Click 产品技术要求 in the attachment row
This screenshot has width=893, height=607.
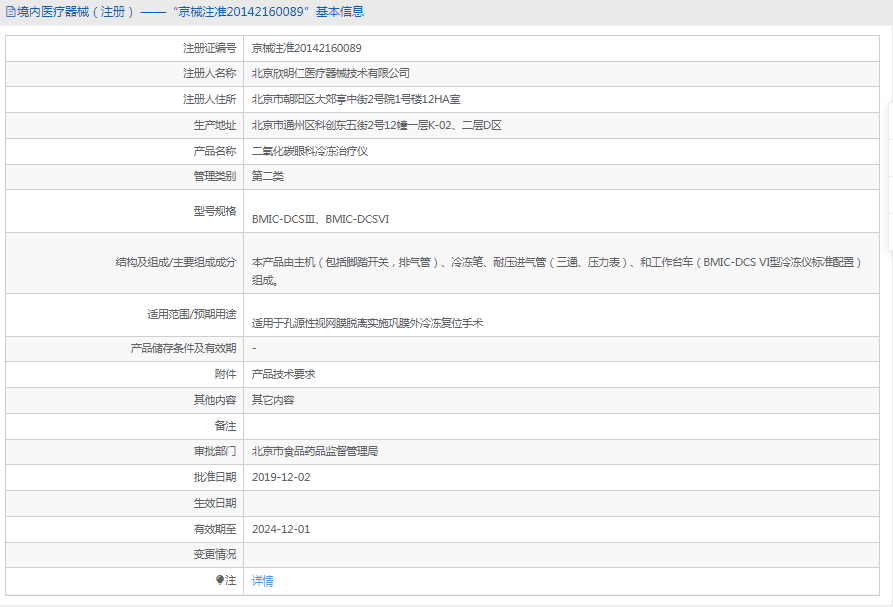click(x=283, y=374)
